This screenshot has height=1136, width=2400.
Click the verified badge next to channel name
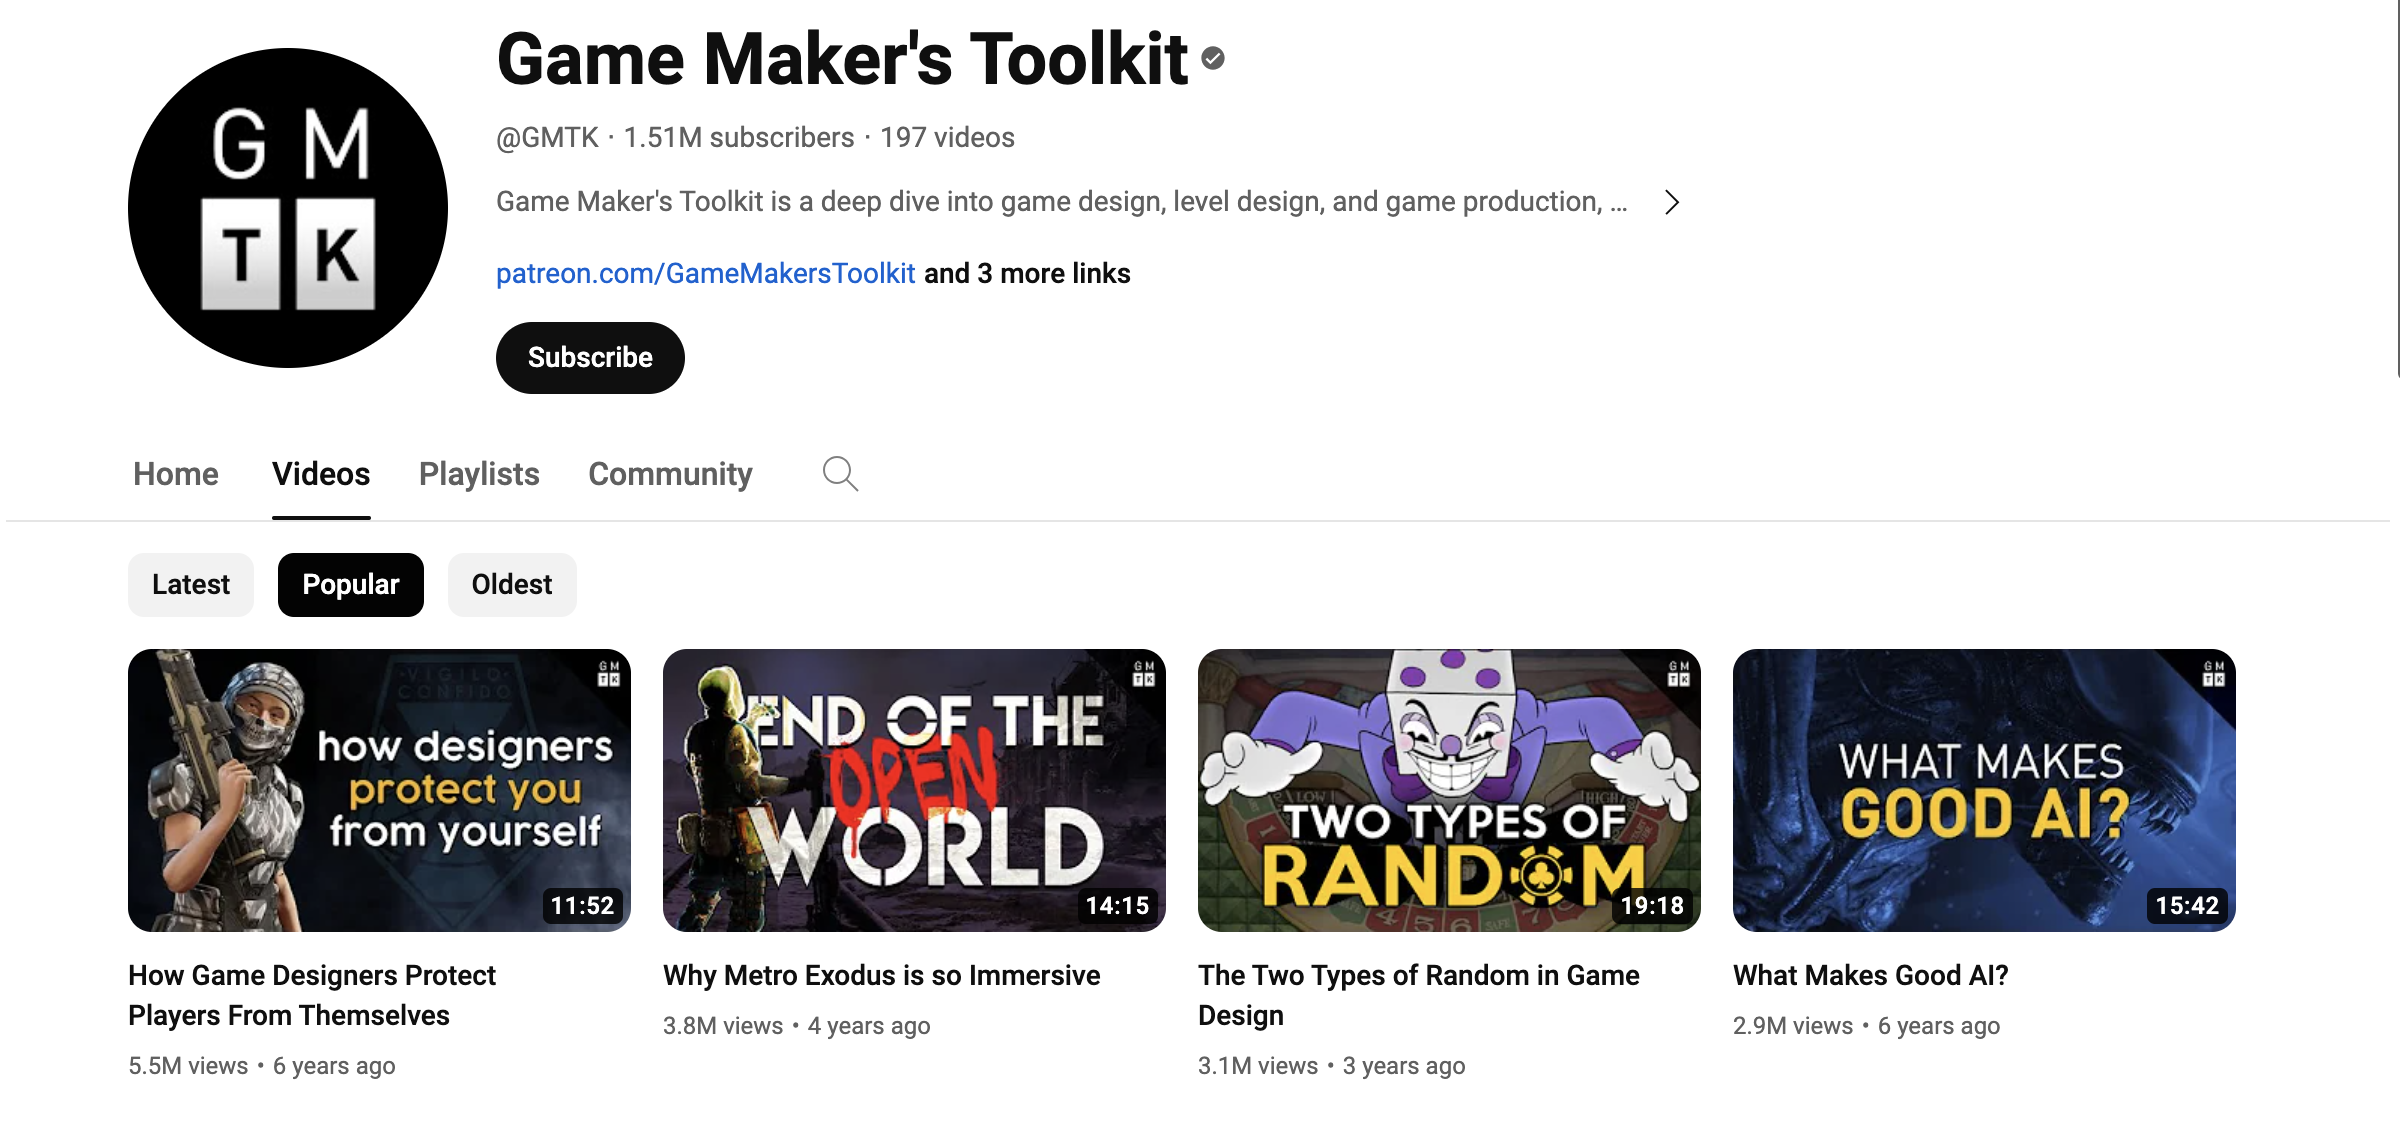pos(1213,58)
